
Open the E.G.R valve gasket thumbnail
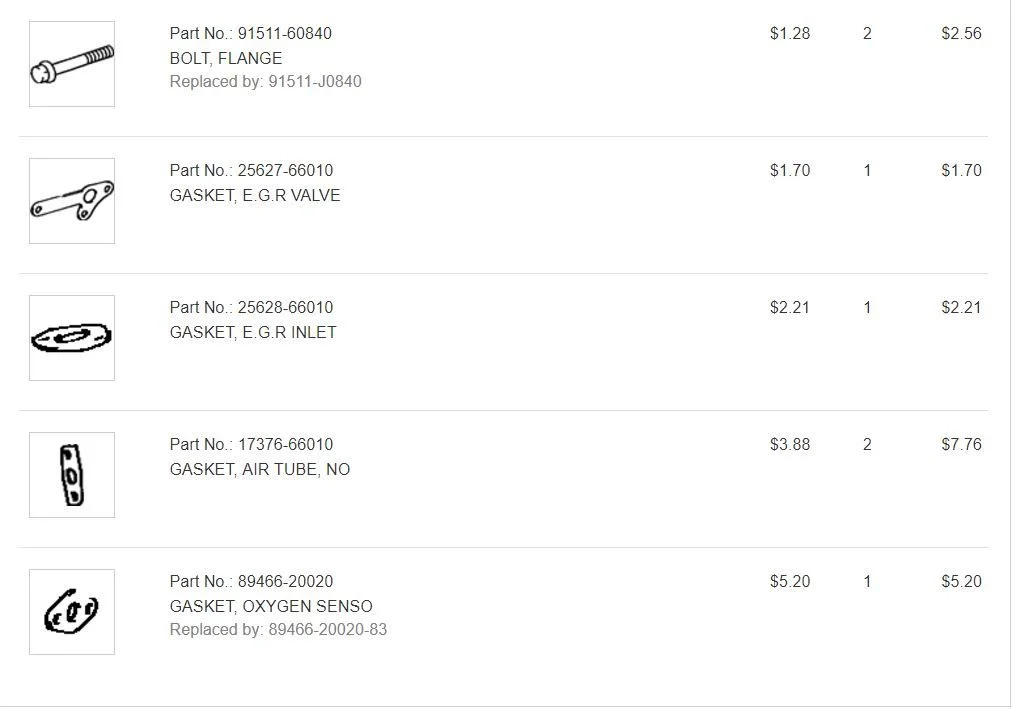pos(72,201)
